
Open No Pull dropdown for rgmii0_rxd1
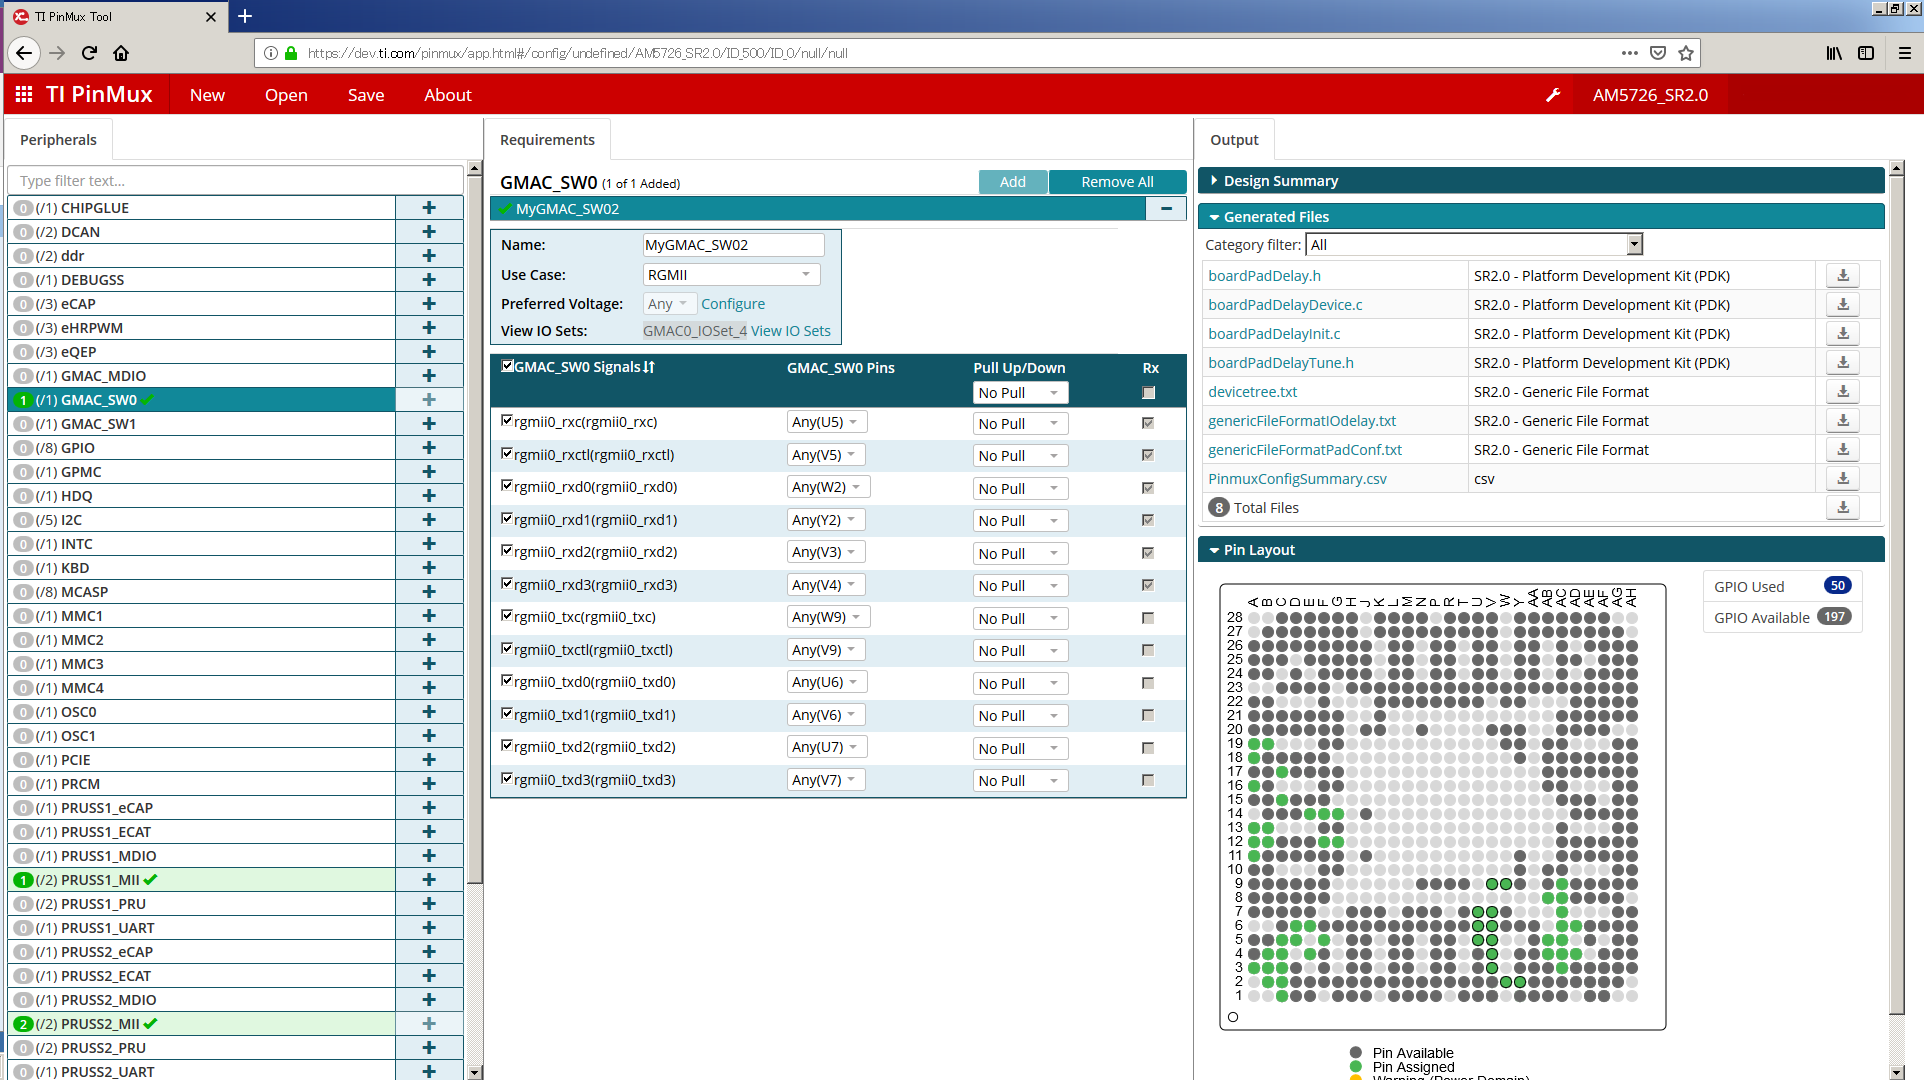(1020, 521)
